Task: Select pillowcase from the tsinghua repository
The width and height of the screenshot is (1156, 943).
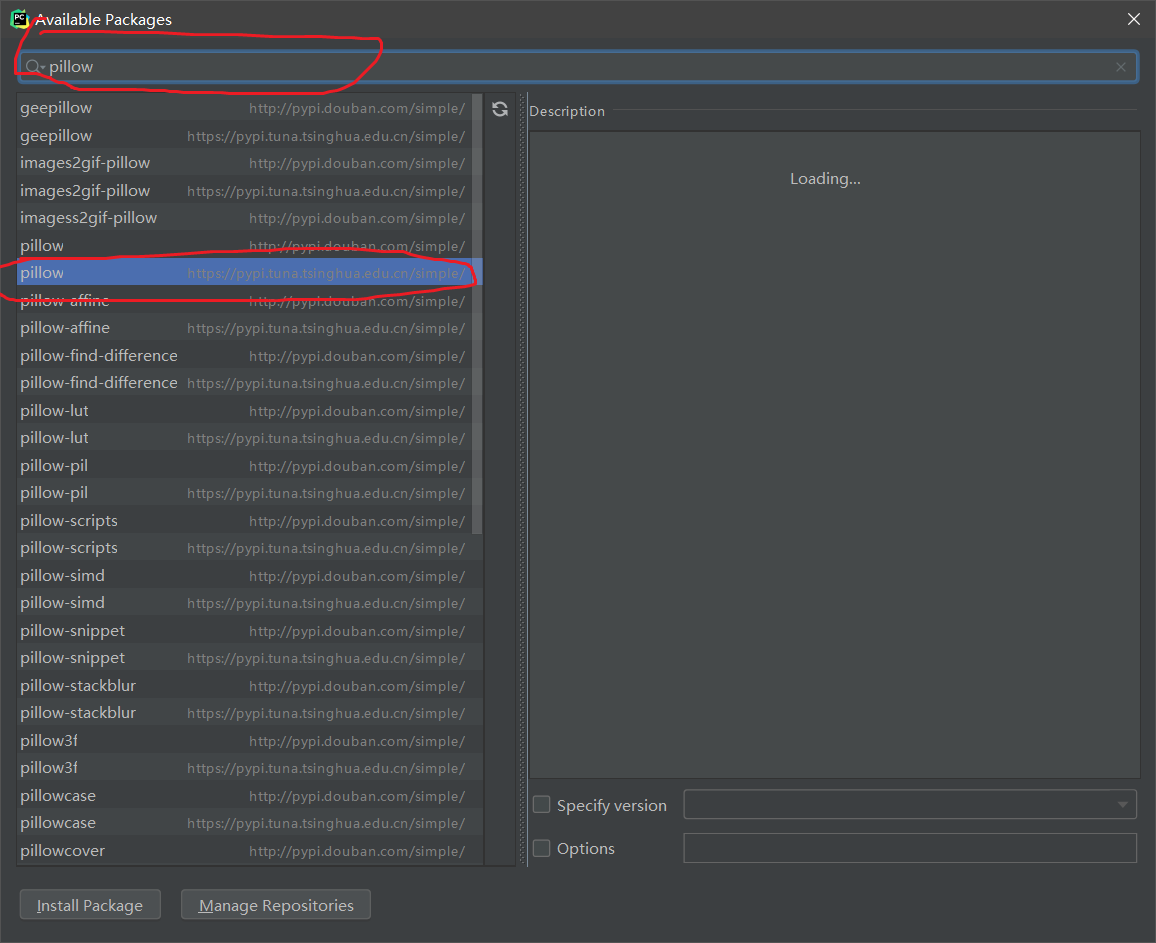Action: pos(249,823)
